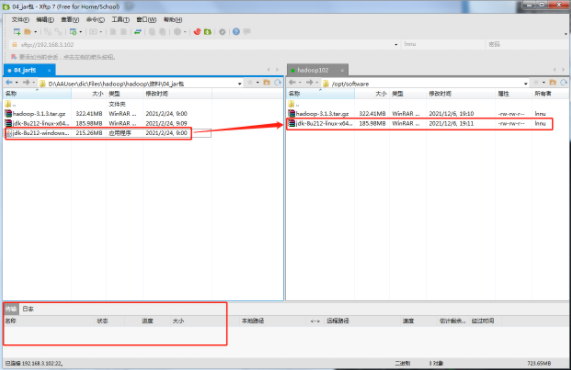Open the 查看(V) menu

[70, 19]
